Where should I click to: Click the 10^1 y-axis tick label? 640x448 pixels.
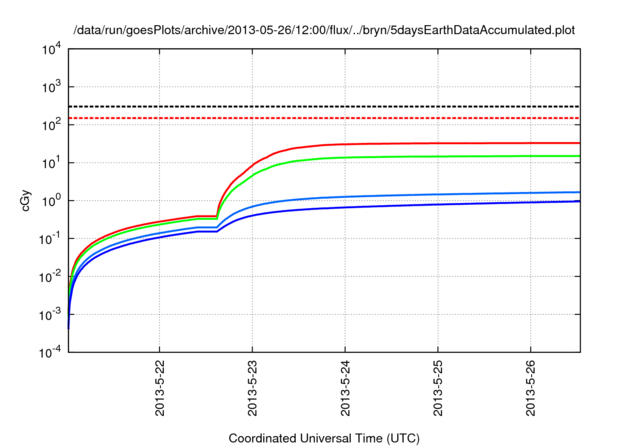[x=52, y=162]
